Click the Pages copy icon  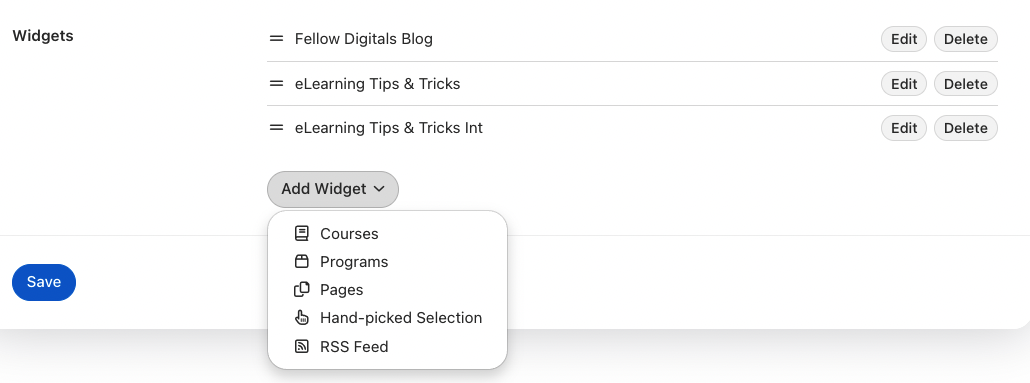pyautogui.click(x=302, y=290)
